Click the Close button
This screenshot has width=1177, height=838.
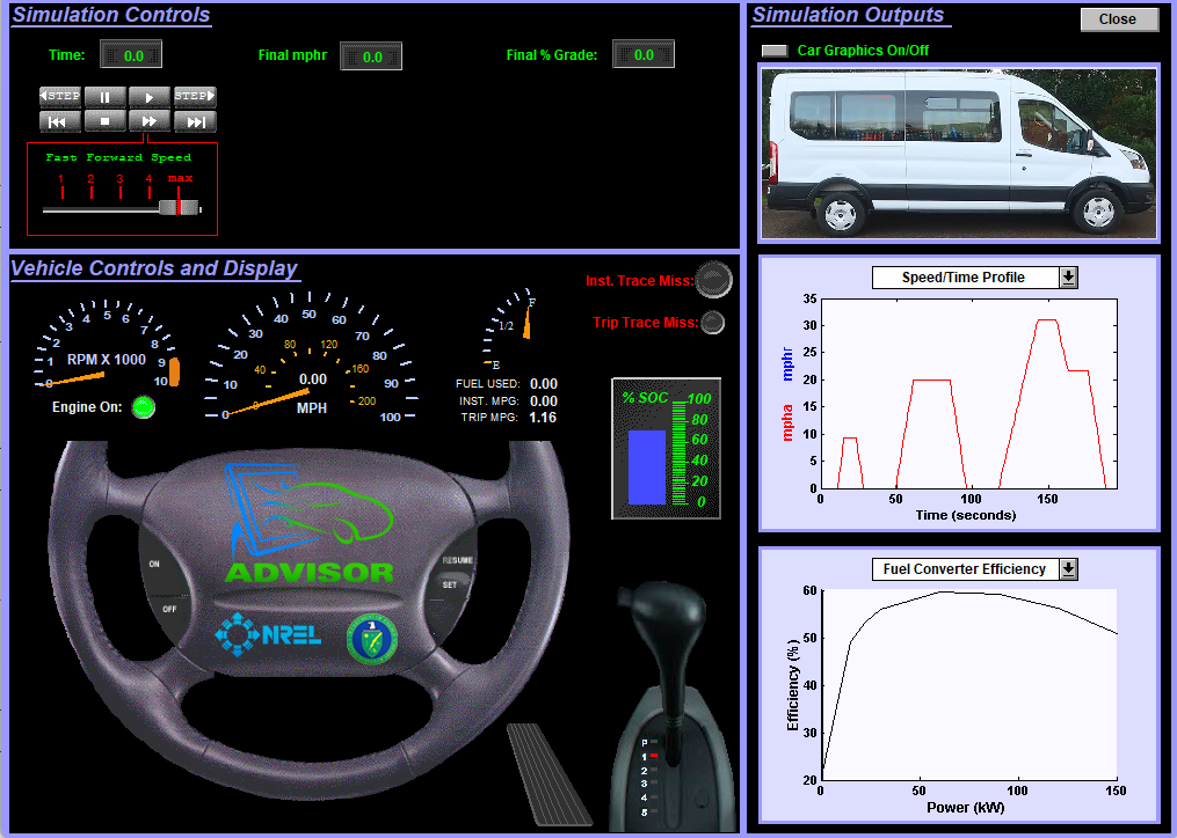click(1118, 20)
